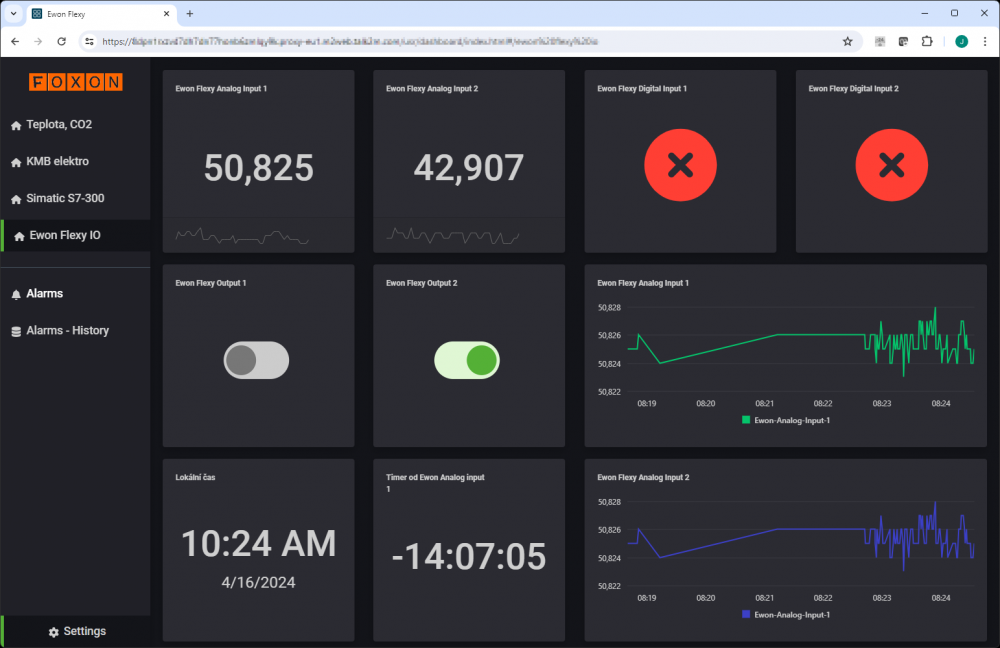The width and height of the screenshot is (1000, 648).
Task: Click the Alarms - History database icon
Action: [x=16, y=331]
